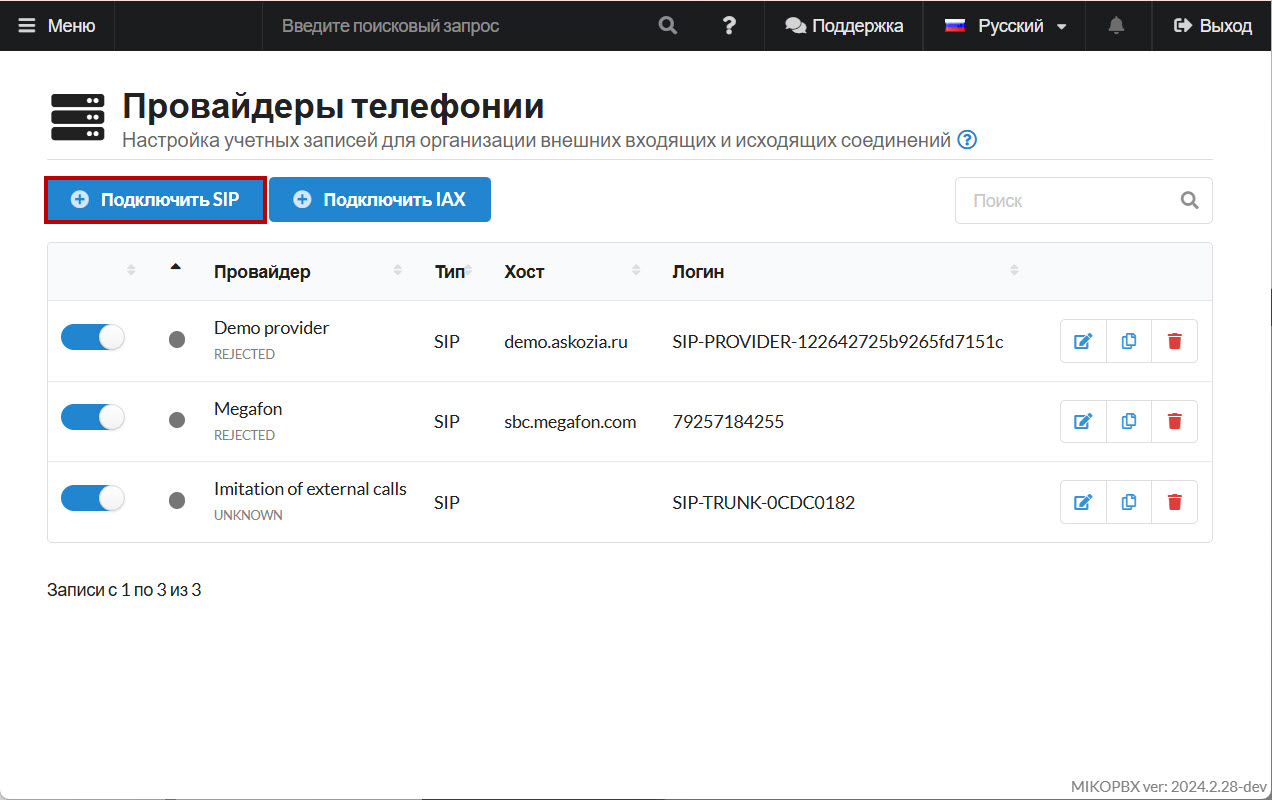Delete the Demo provider row
Image resolution: width=1272 pixels, height=800 pixels.
[1175, 341]
